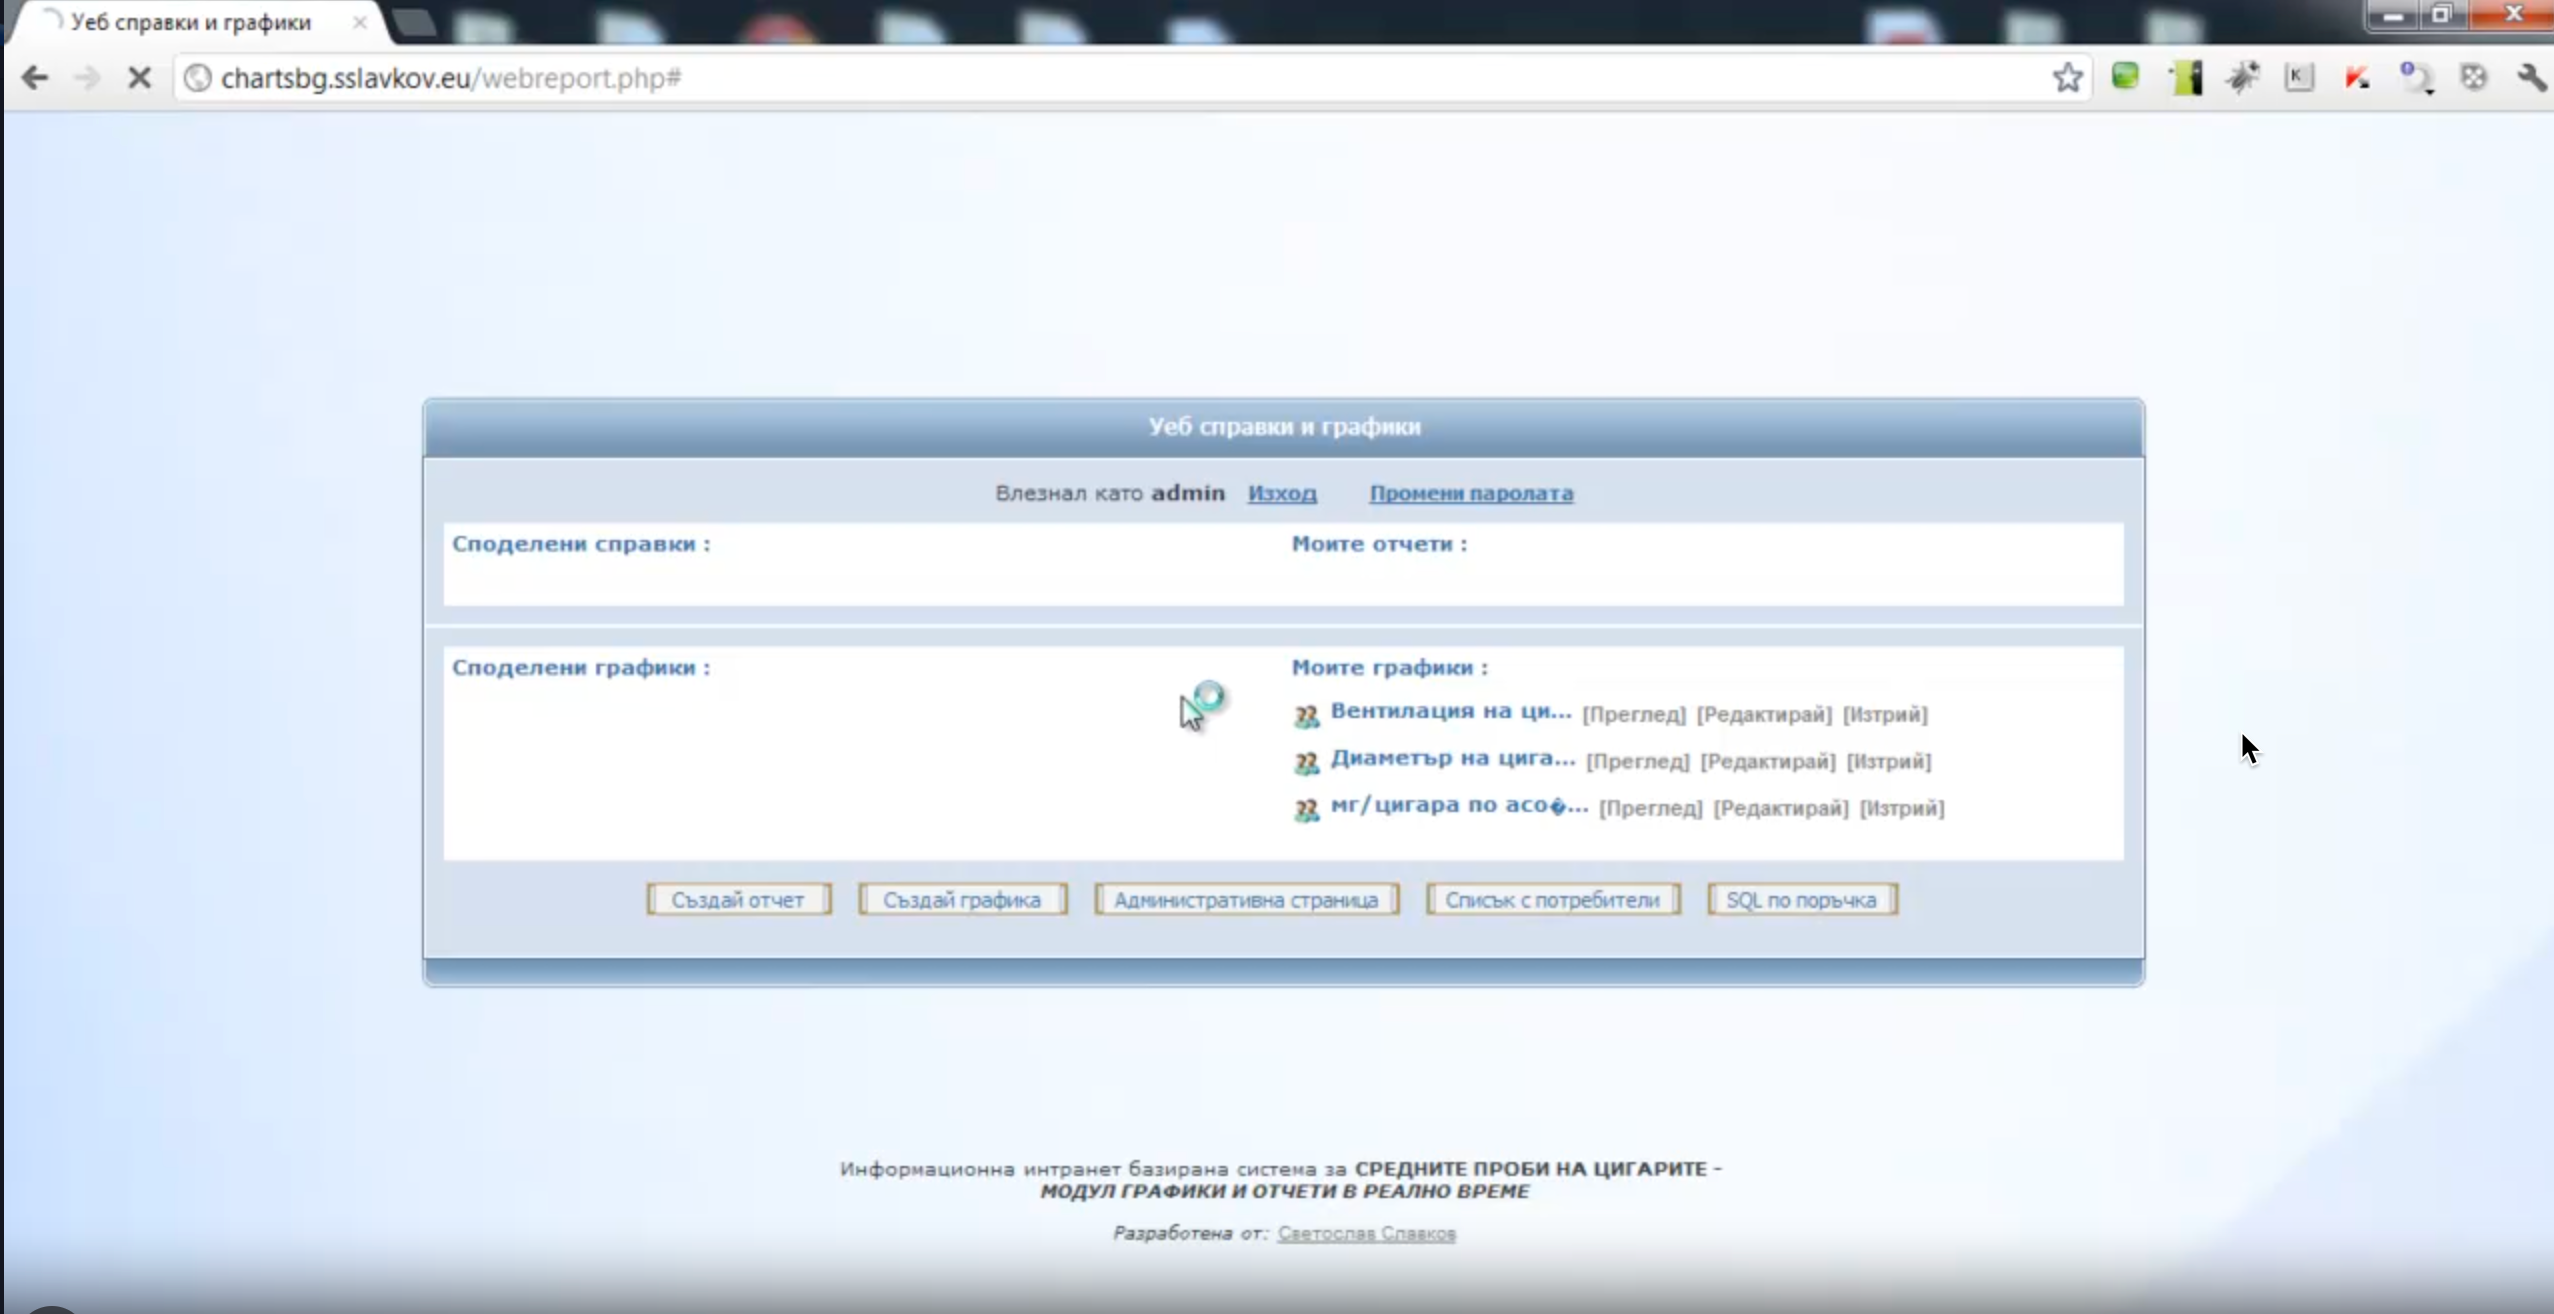Click [Преглед] for Вентилация на ци...
Screen dimensions: 2554x1314
(1634, 714)
